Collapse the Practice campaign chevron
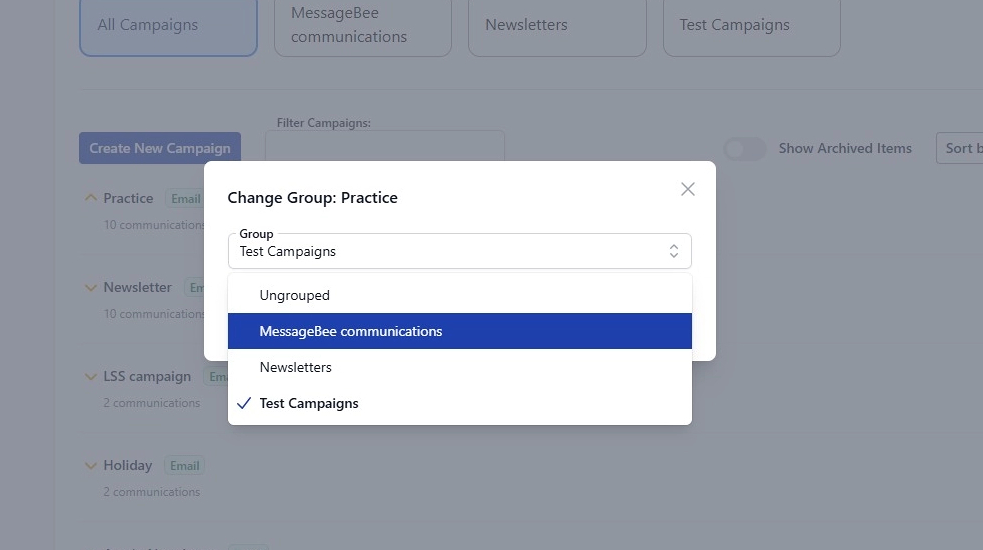The height and width of the screenshot is (550, 983). click(91, 198)
